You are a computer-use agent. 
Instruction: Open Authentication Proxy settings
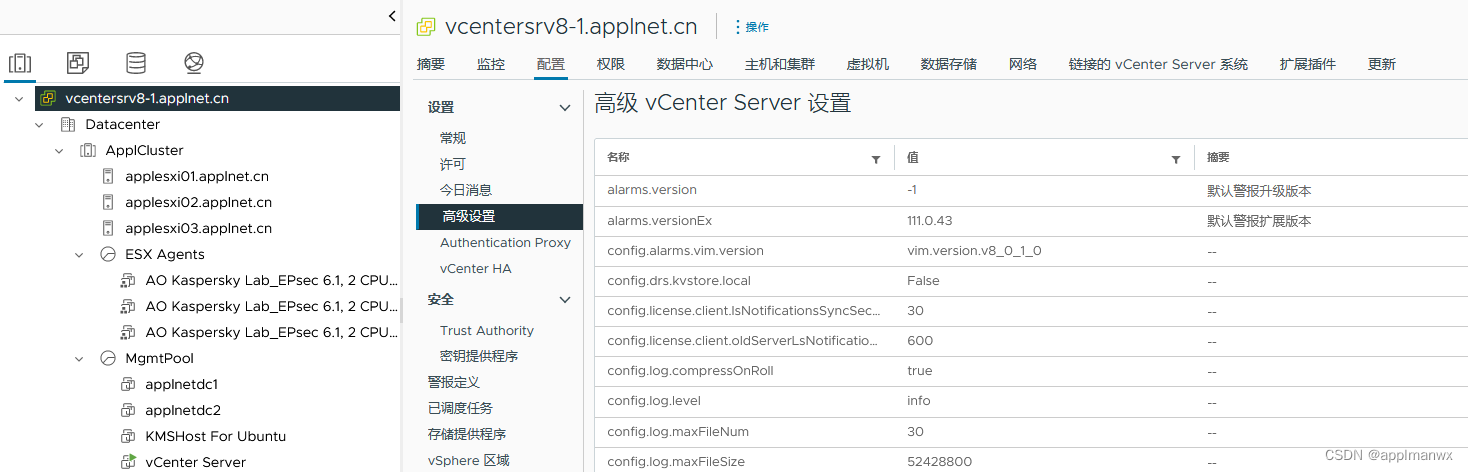click(x=505, y=242)
